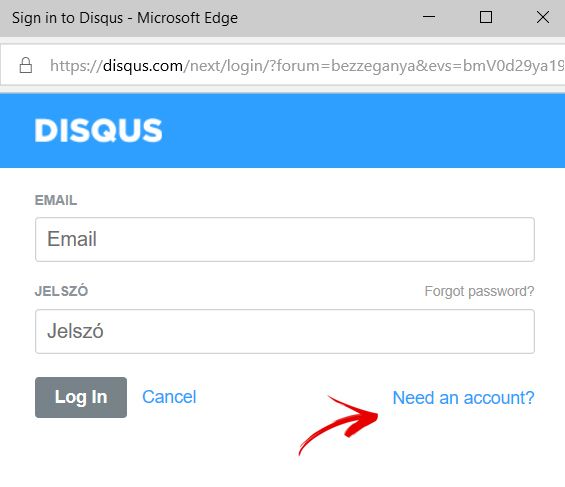The image size is (565, 487).
Task: Minimize the Sign in to Disqus window
Action: (x=428, y=17)
